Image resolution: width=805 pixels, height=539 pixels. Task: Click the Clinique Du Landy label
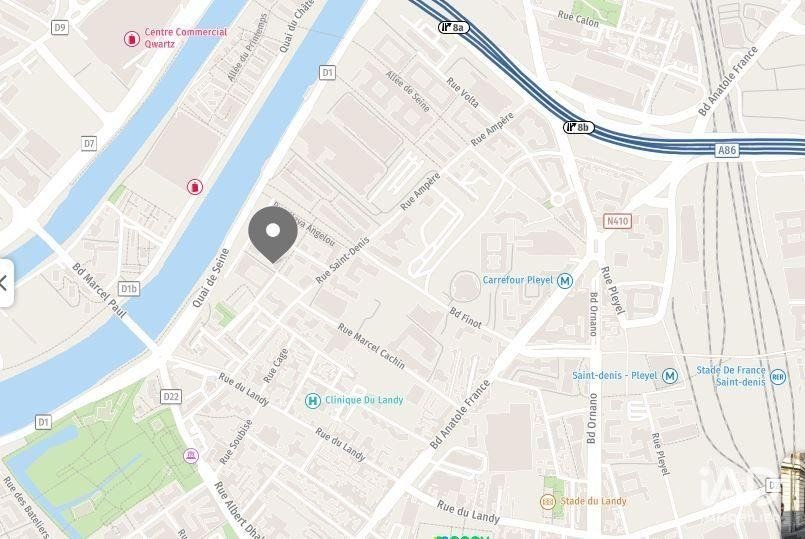[x=364, y=400]
